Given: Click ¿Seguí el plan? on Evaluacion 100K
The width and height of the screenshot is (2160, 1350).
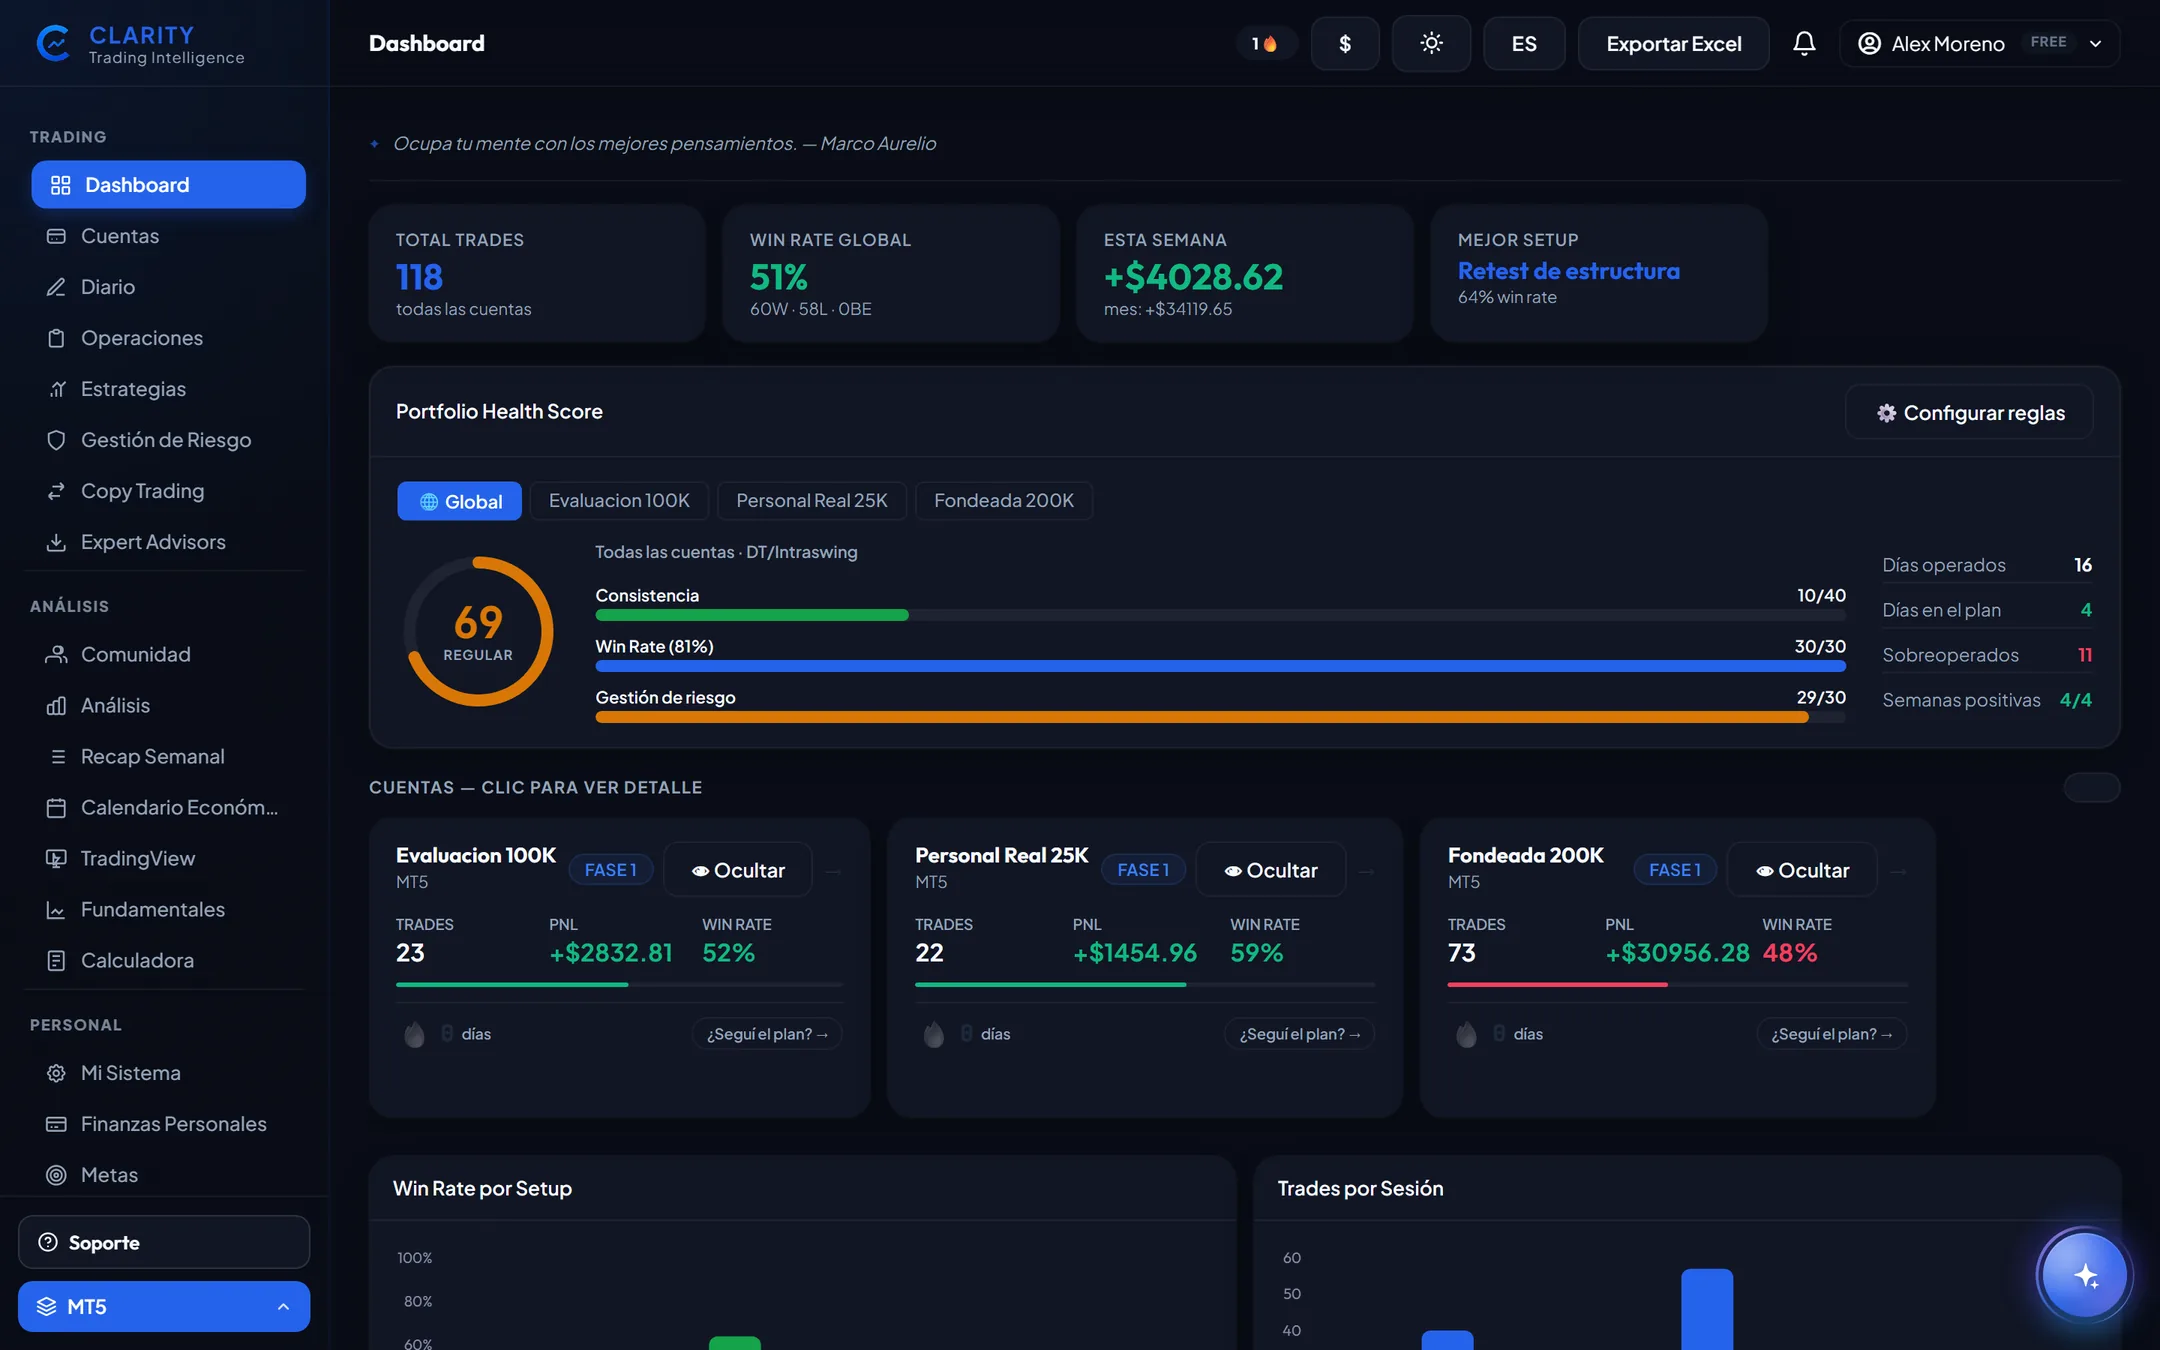Looking at the screenshot, I should [x=767, y=1033].
